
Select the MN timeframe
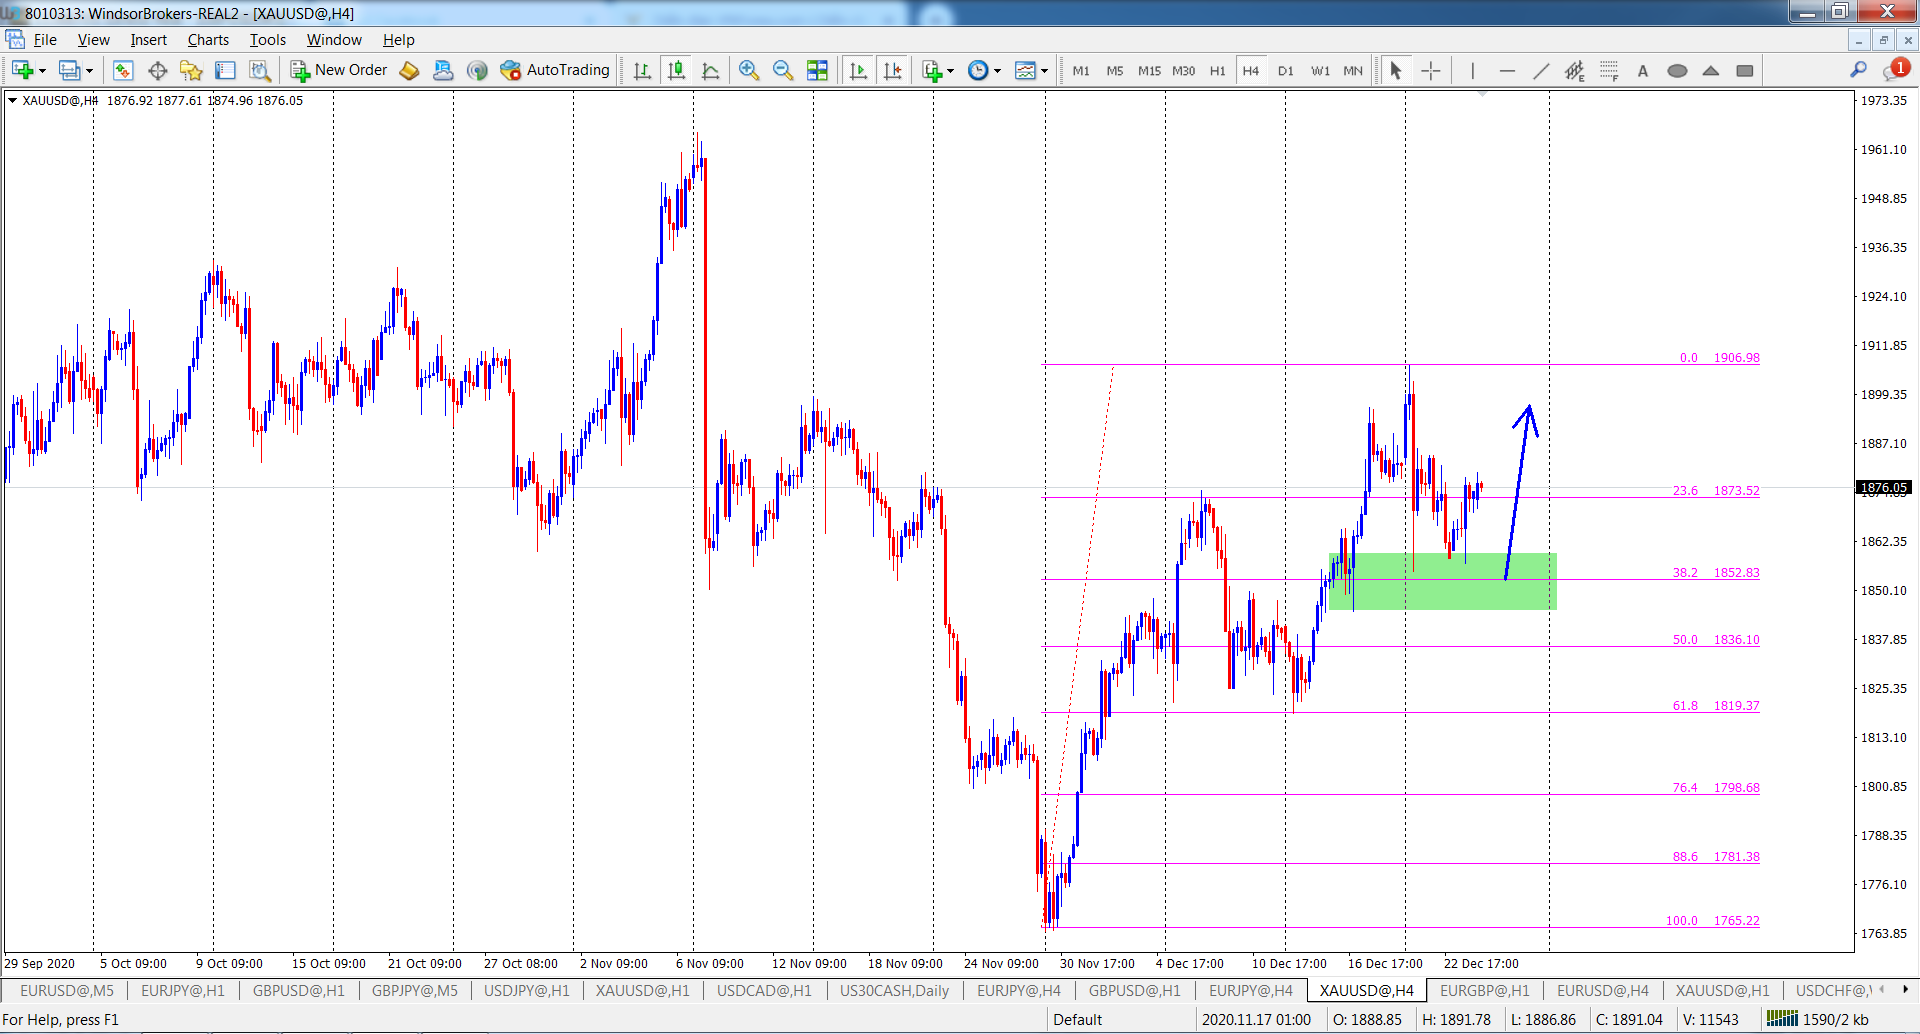[1353, 71]
